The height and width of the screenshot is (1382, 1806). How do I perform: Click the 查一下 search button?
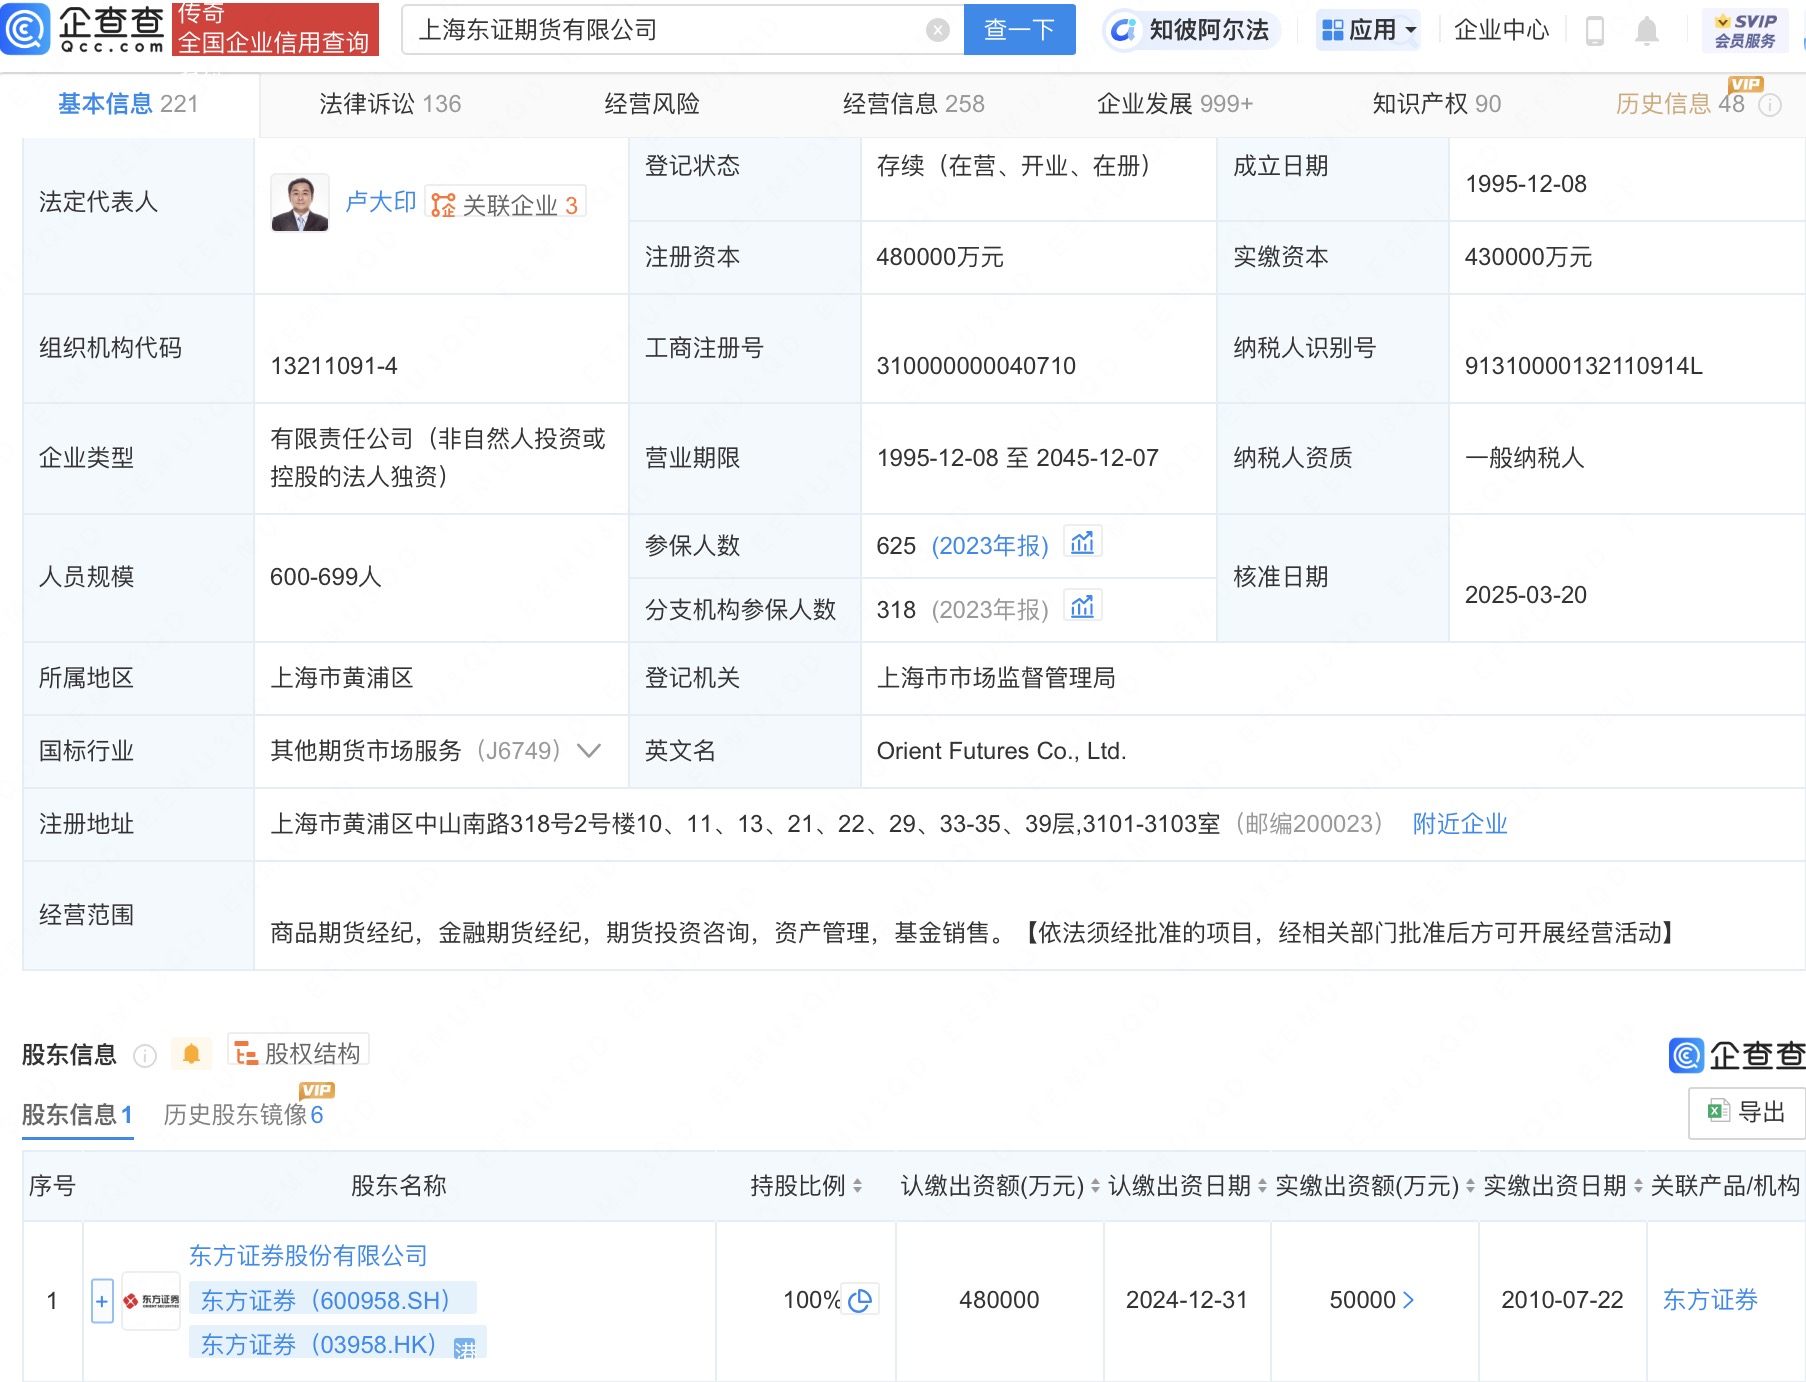tap(1019, 30)
